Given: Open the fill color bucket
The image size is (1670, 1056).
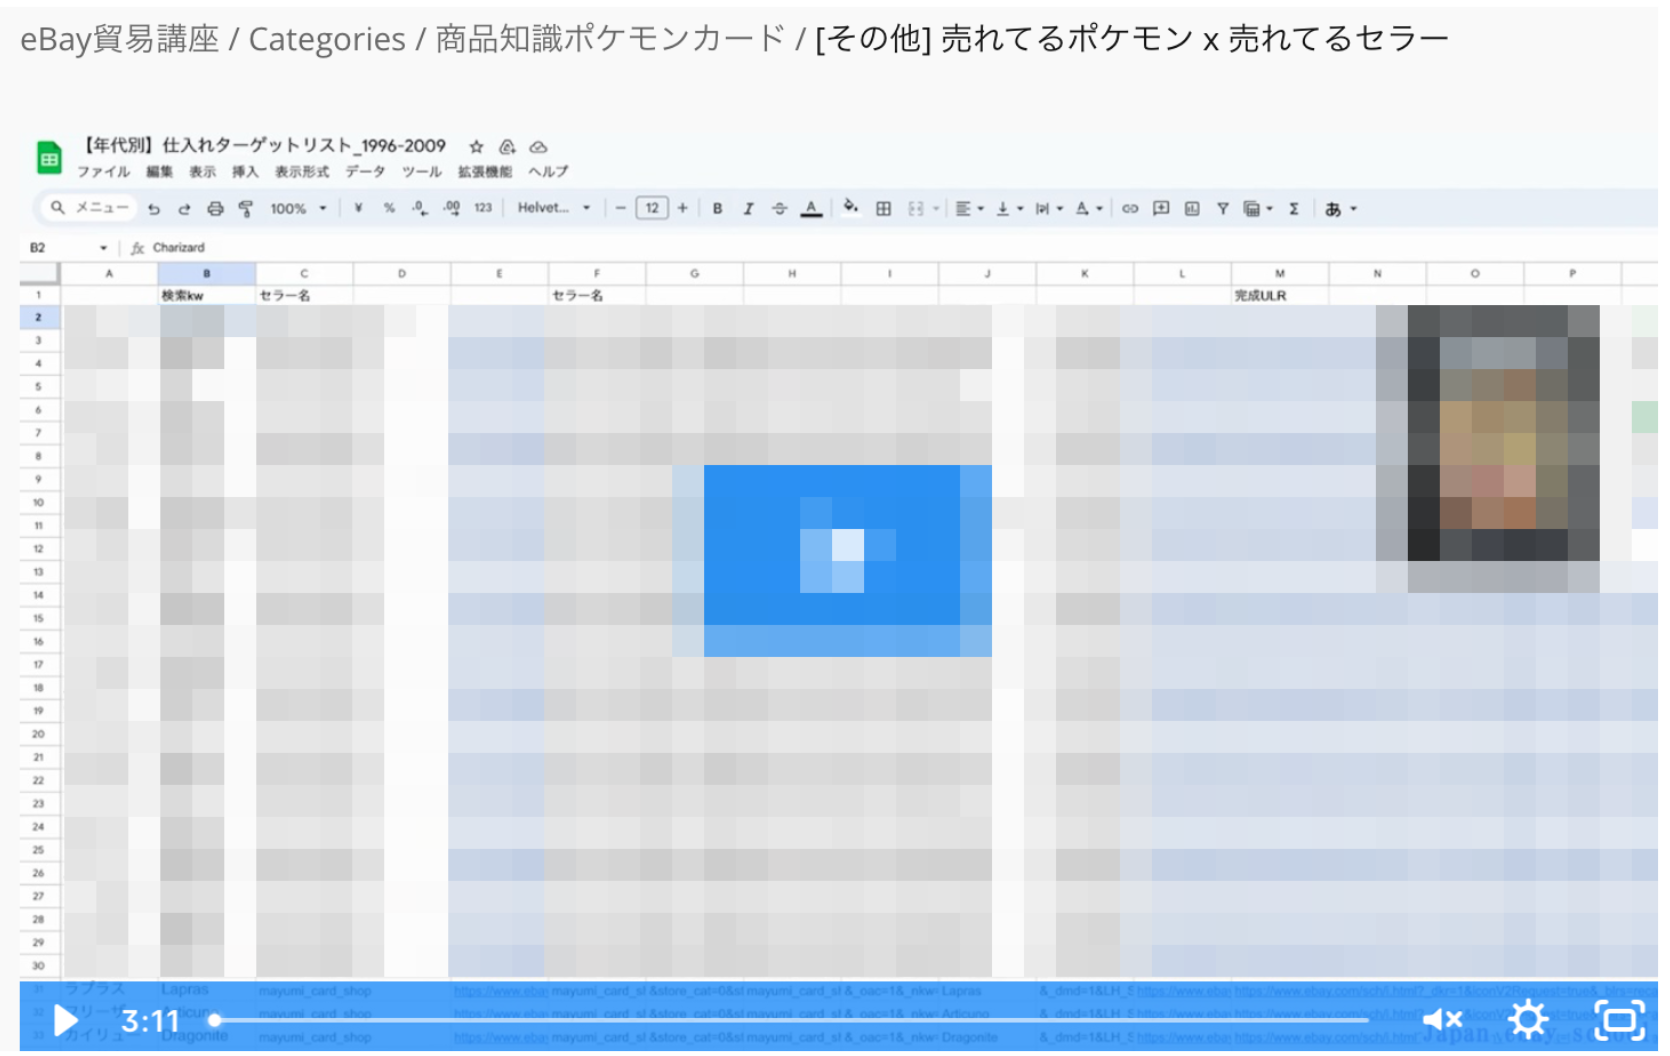Looking at the screenshot, I should (x=850, y=208).
